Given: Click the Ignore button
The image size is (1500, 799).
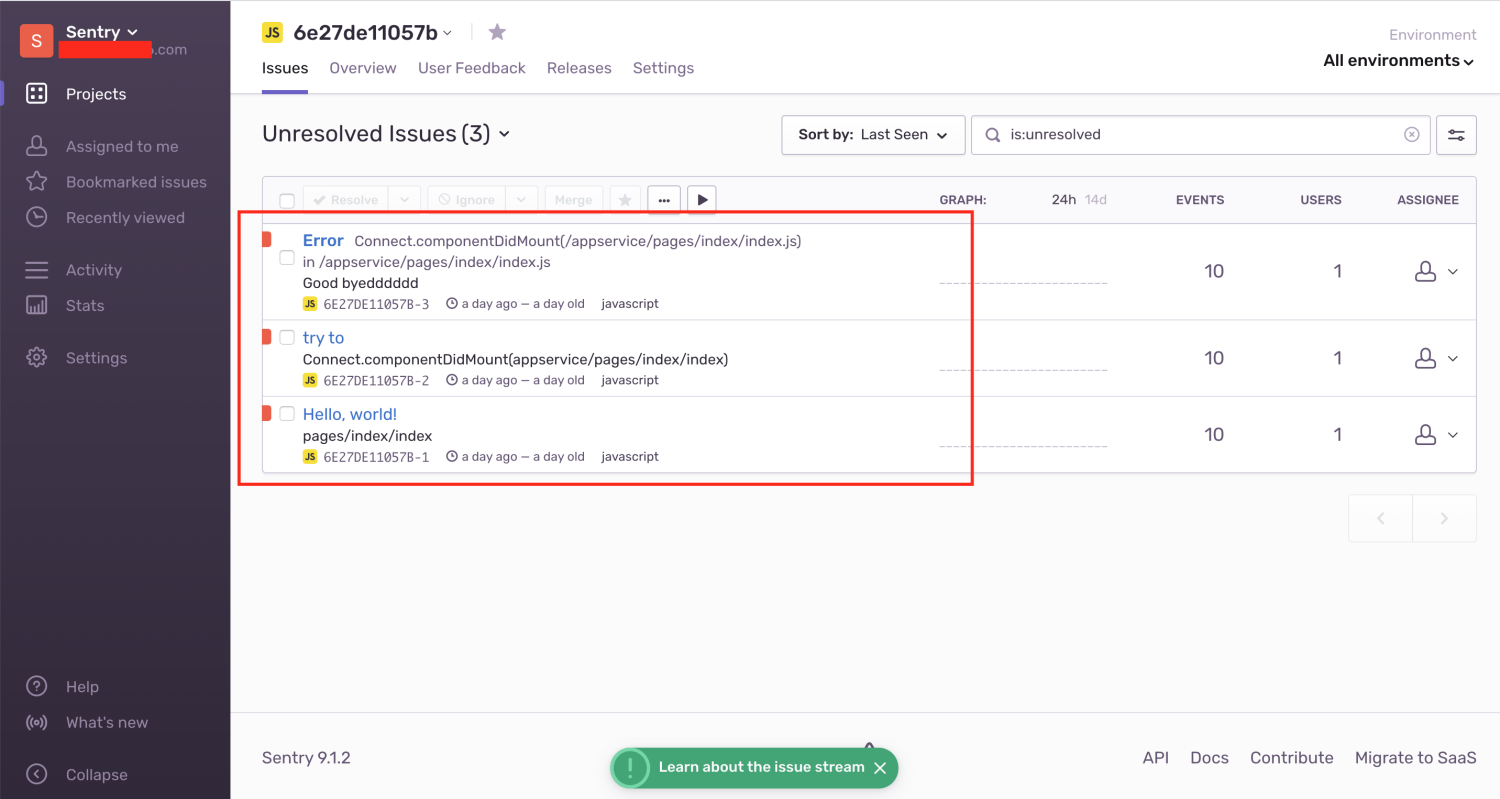Looking at the screenshot, I should pyautogui.click(x=466, y=200).
